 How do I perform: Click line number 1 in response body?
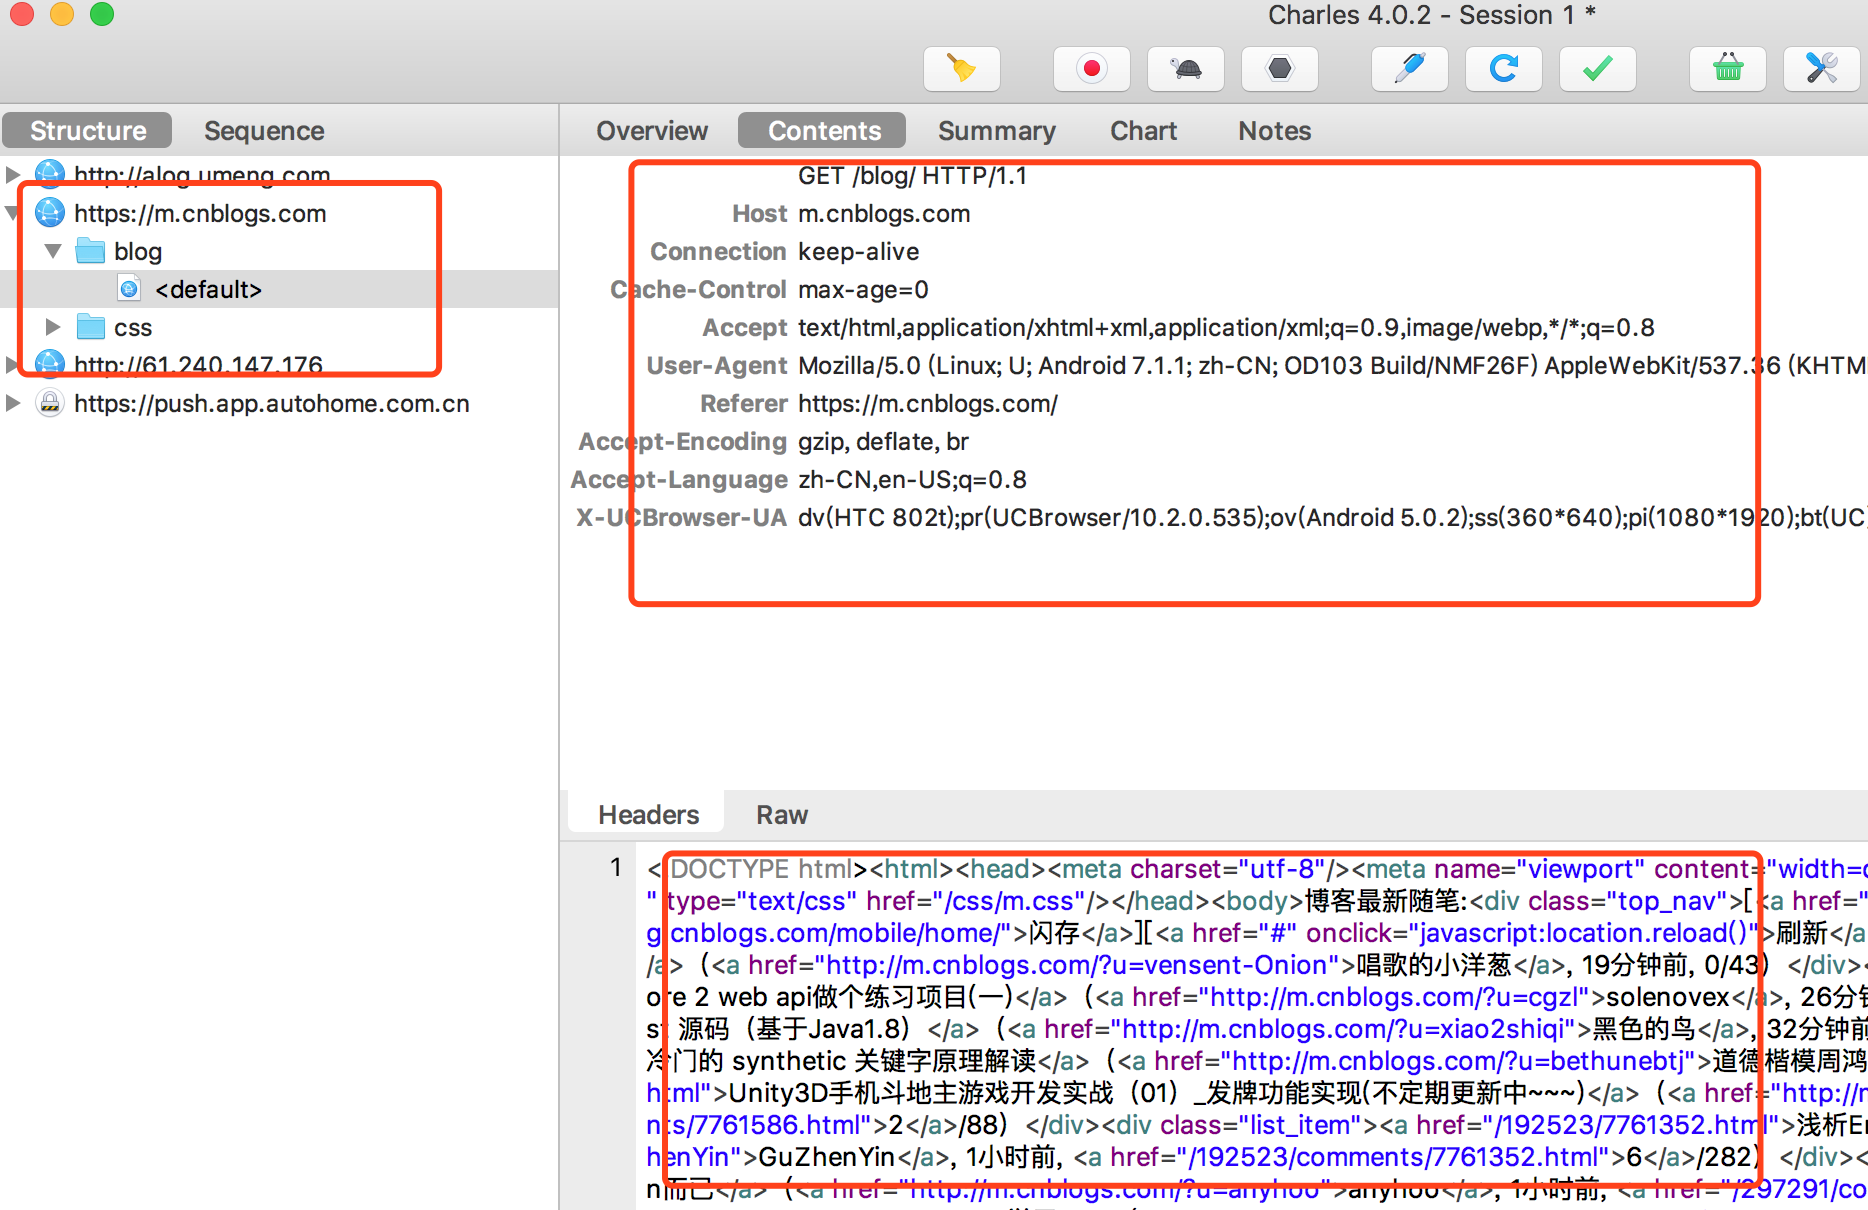616,867
